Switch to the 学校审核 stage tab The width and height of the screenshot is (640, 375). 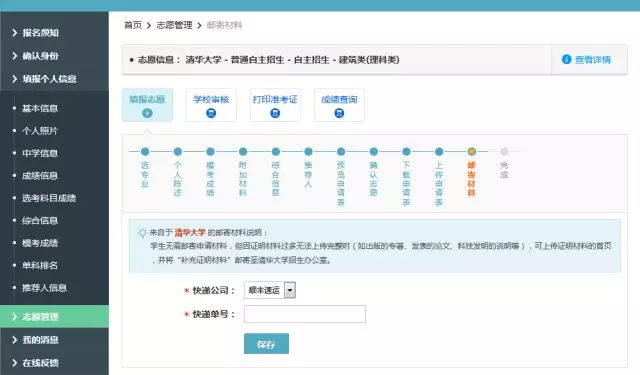point(211,105)
